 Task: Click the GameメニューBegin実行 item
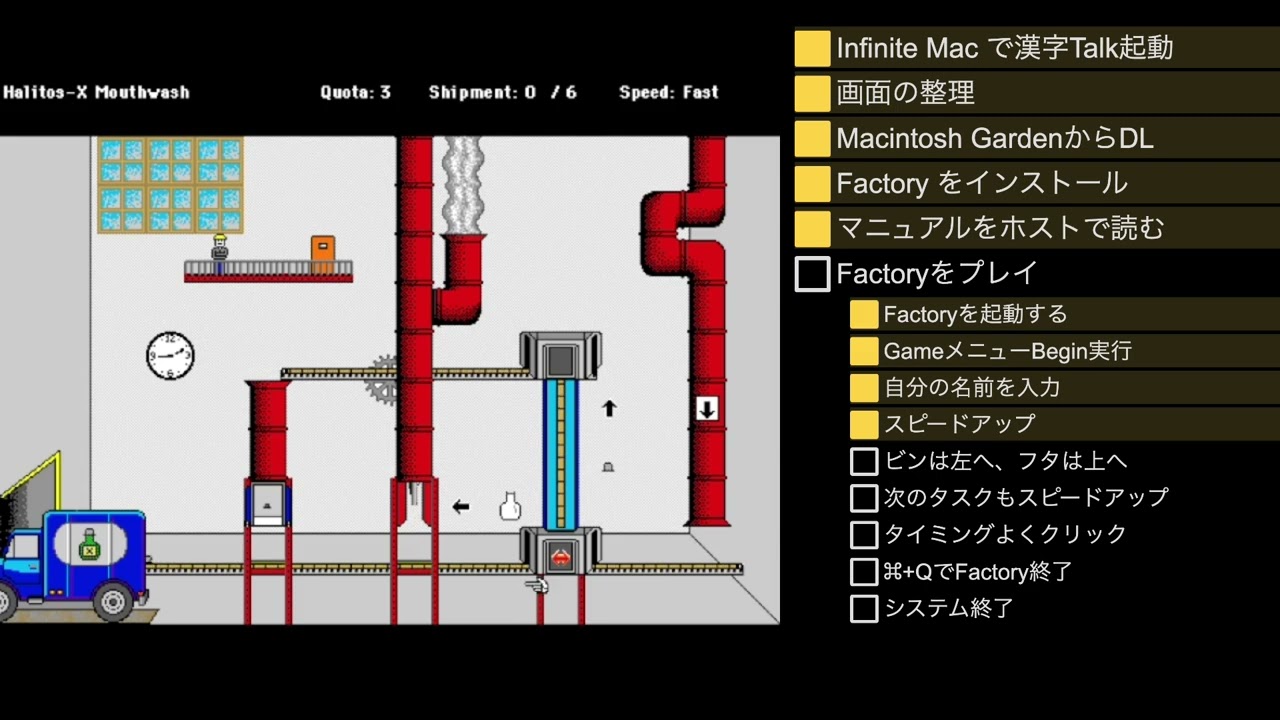(x=1064, y=351)
